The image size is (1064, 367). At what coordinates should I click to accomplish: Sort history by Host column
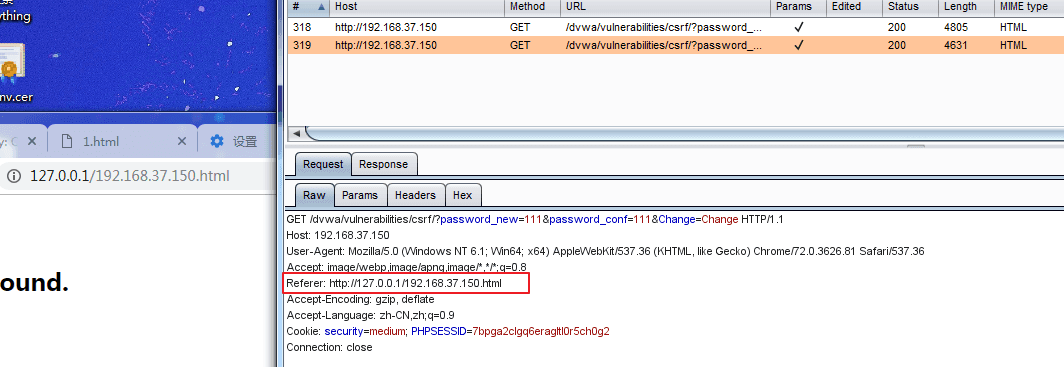417,7
